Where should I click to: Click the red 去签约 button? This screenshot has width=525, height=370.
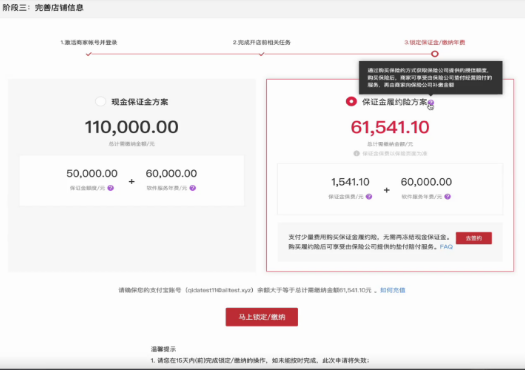474,238
